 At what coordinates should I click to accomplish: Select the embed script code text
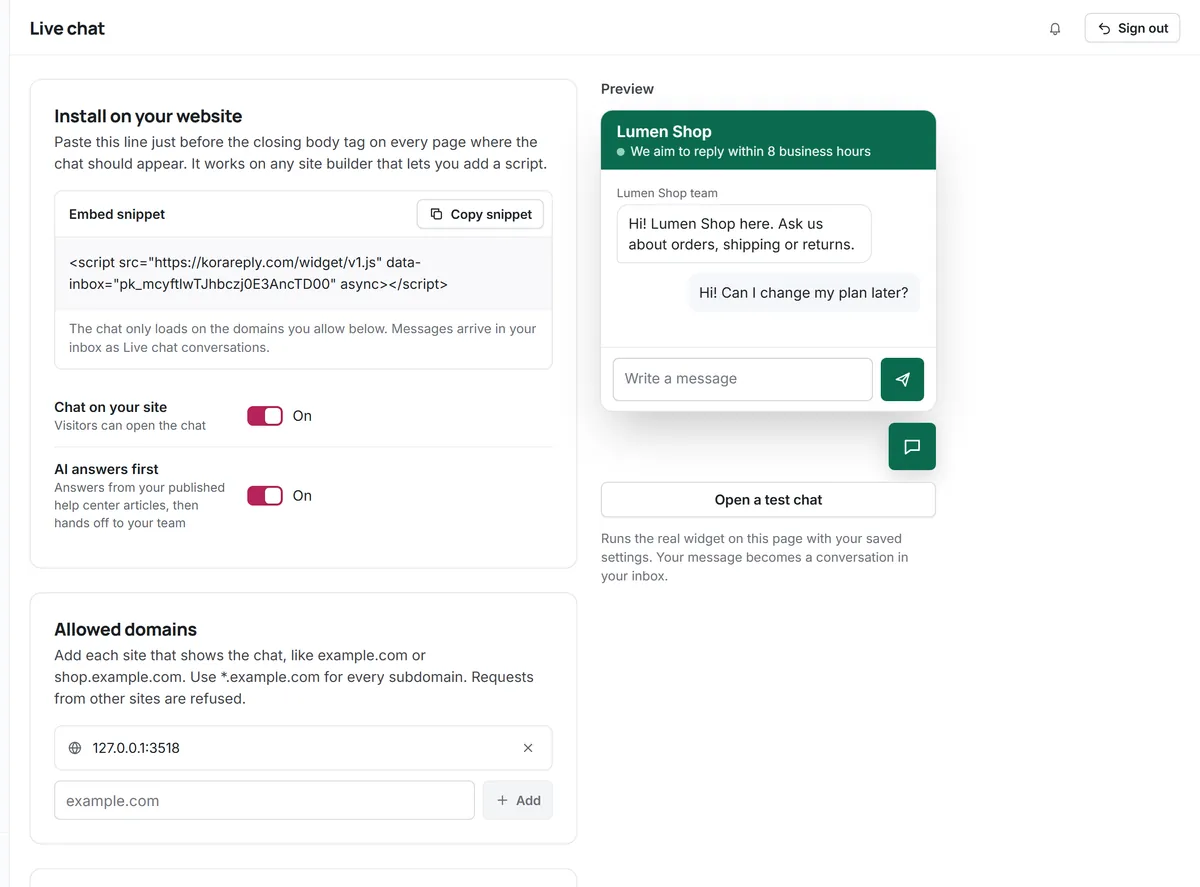[x=259, y=273]
